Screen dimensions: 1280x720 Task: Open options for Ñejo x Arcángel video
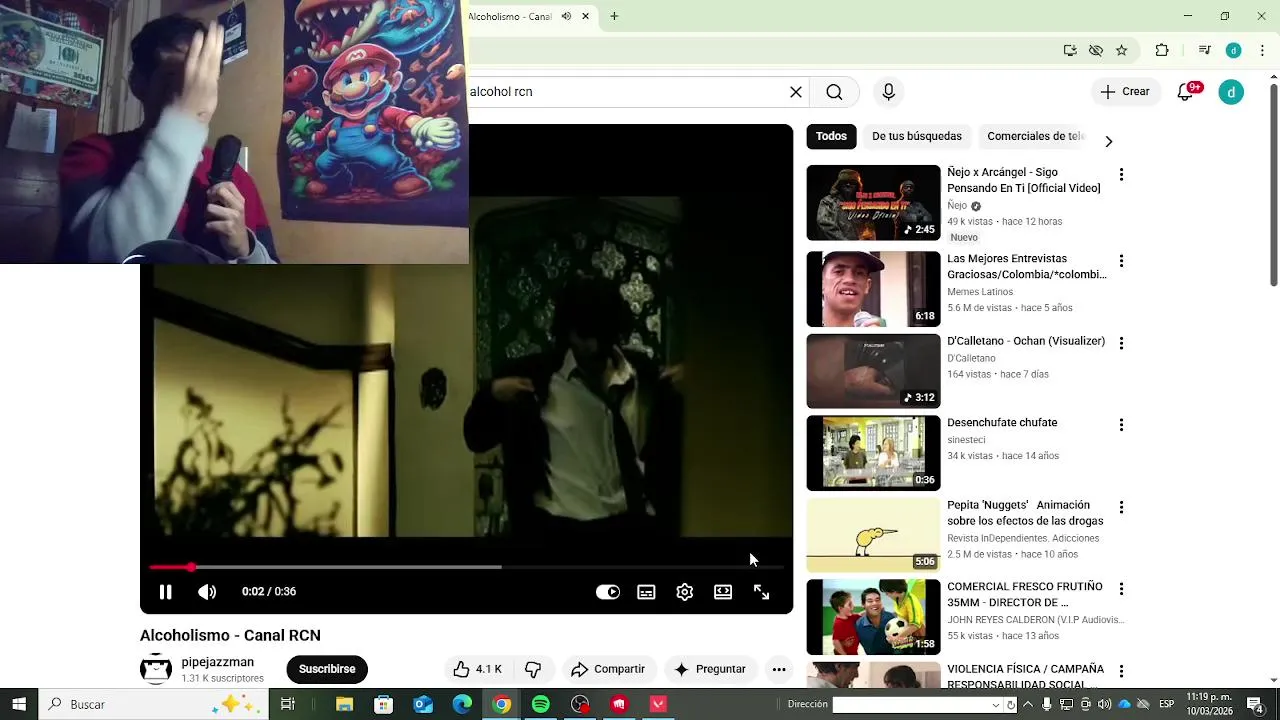coord(1121,175)
